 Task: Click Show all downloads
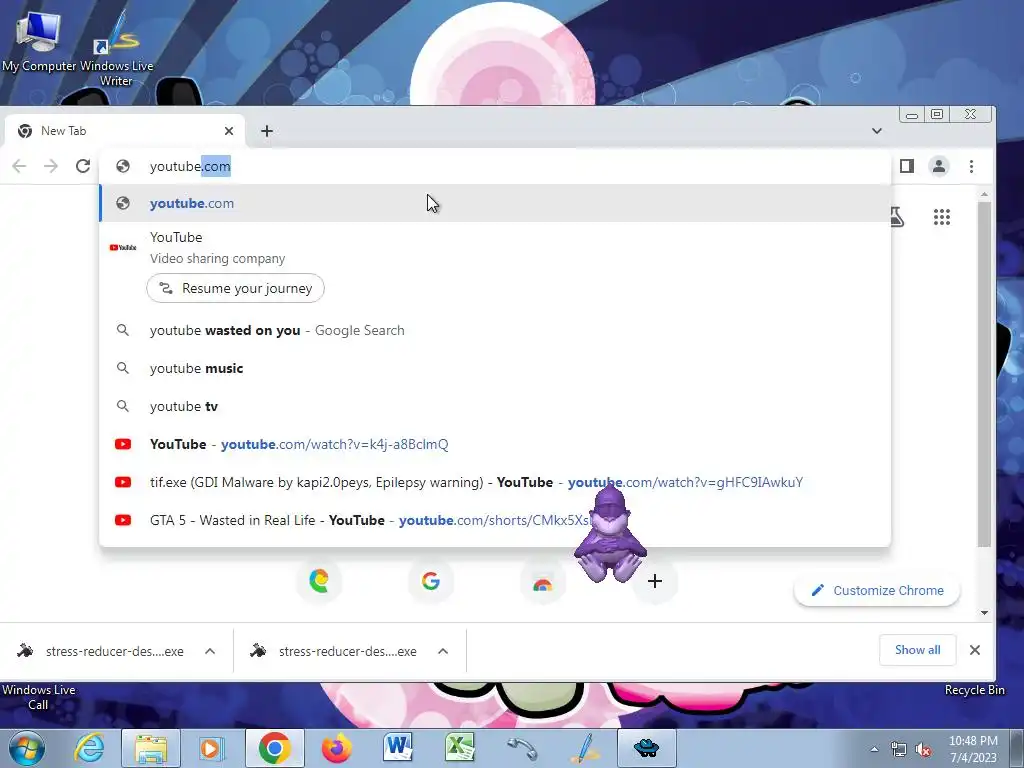point(917,650)
